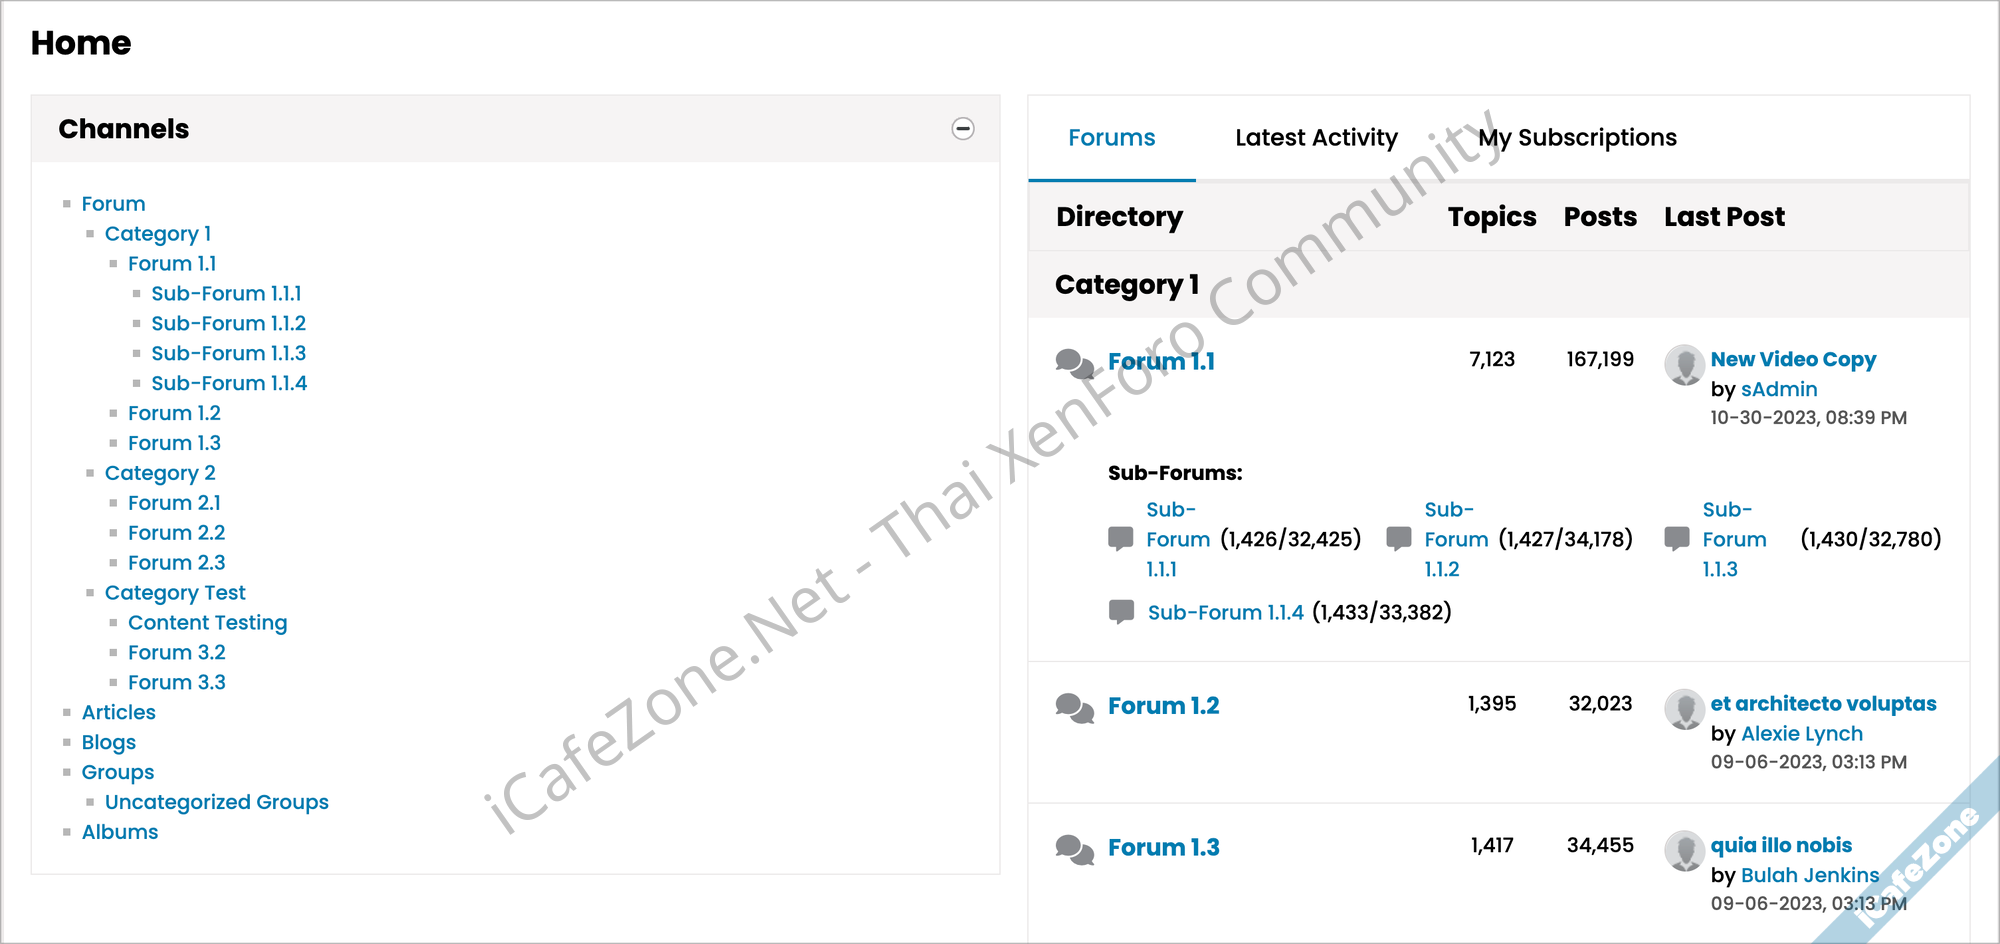This screenshot has width=2000, height=944.
Task: Click the Sub-Forum 1.1.4 comment icon
Action: point(1121,612)
